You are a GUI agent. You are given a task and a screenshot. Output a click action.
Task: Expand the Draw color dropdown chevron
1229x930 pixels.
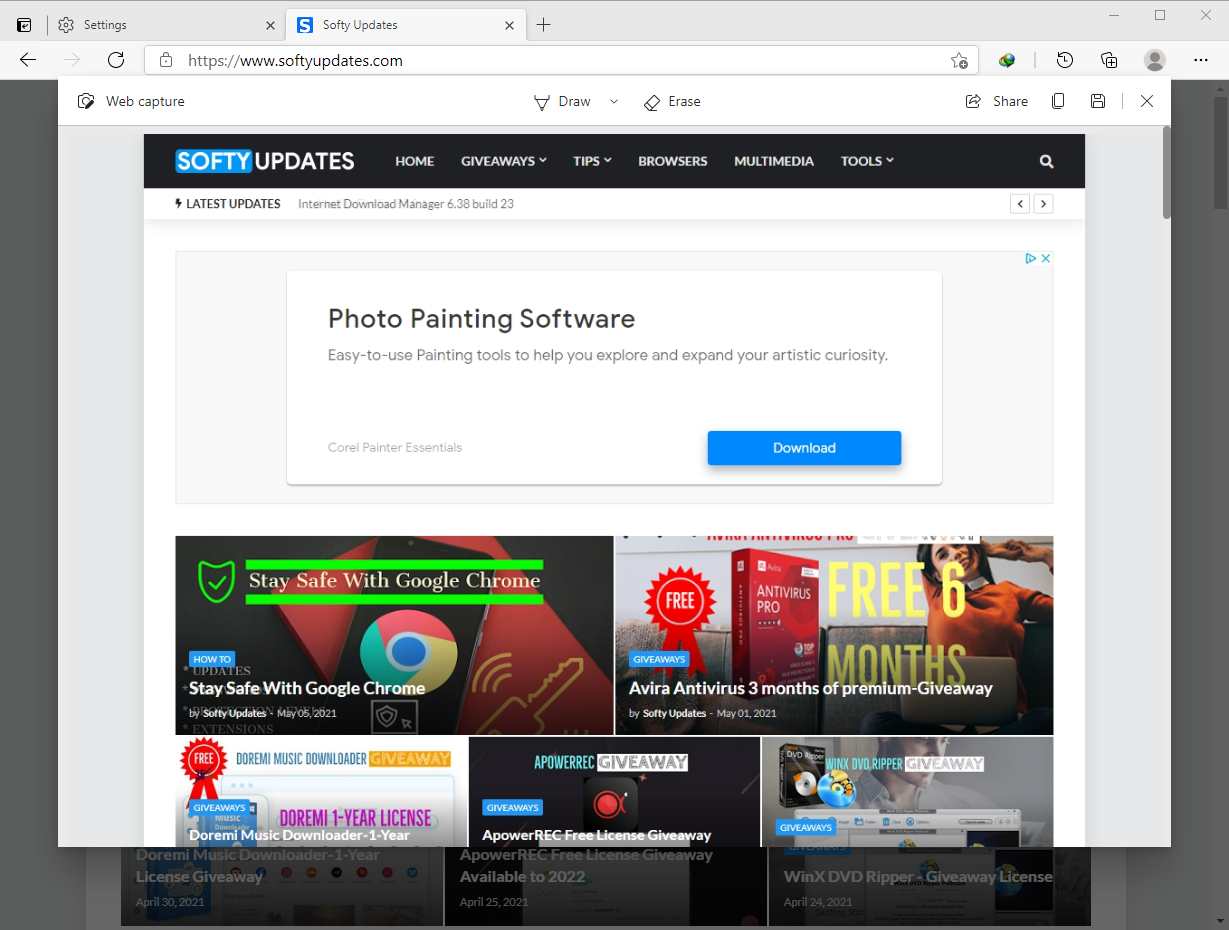click(x=614, y=101)
